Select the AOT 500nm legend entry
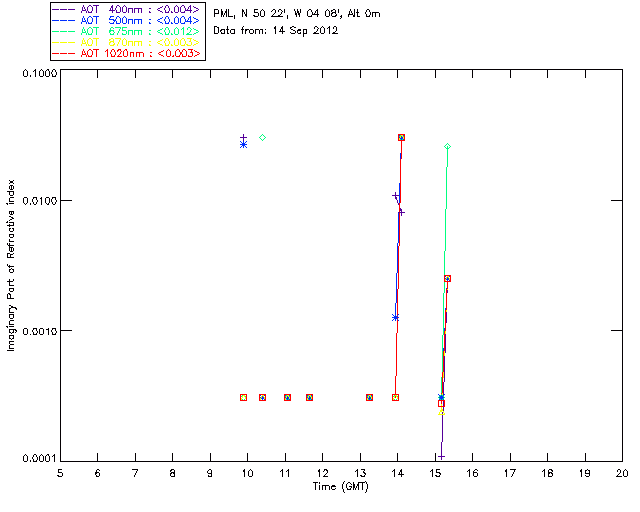The width and height of the screenshot is (640, 512). (x=127, y=20)
